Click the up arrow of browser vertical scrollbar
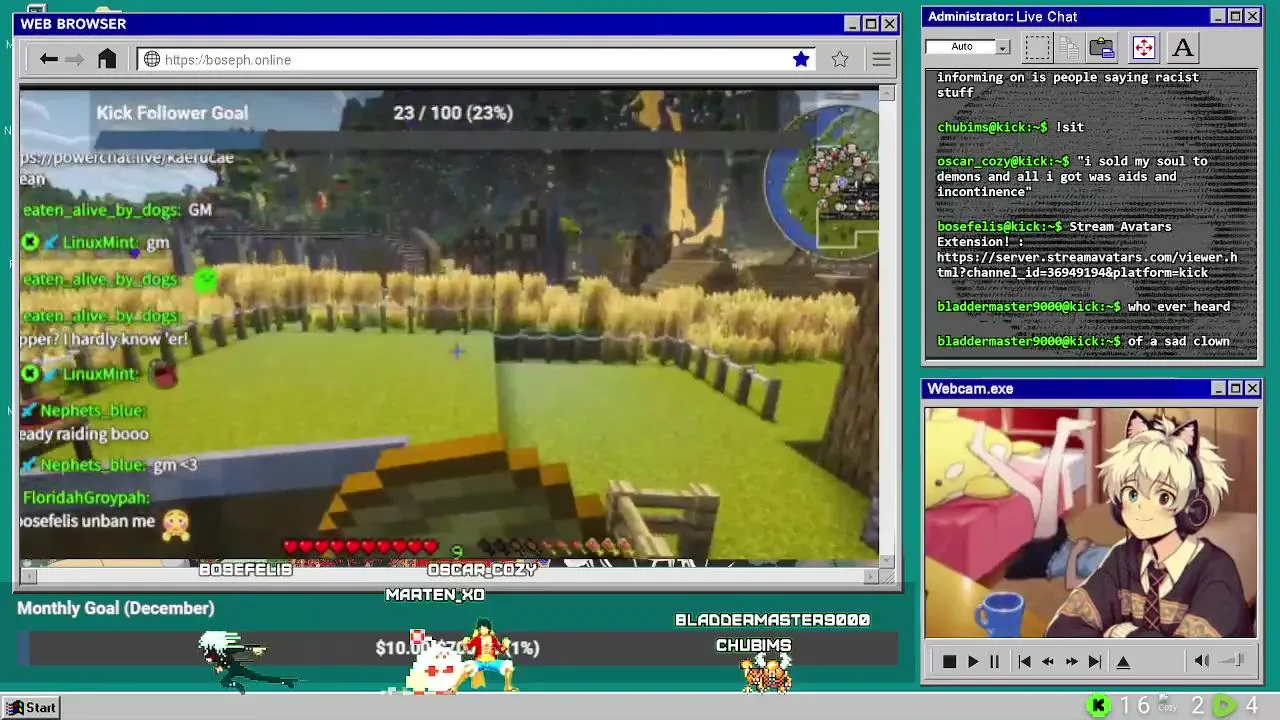 (887, 93)
